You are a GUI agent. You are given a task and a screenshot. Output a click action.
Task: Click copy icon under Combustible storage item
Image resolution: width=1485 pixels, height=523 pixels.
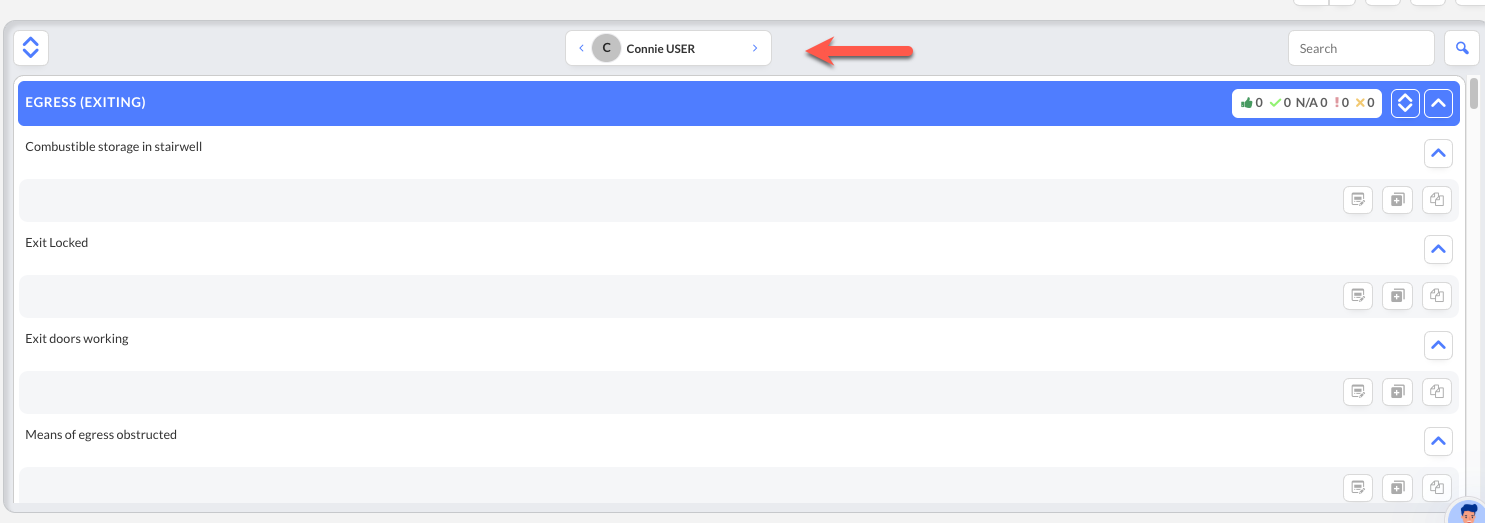1437,200
